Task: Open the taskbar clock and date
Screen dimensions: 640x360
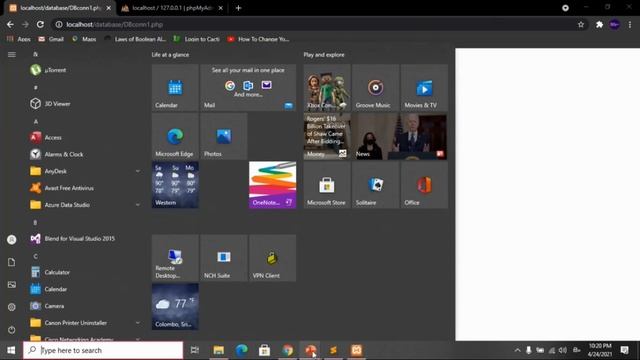Action: click(600, 350)
